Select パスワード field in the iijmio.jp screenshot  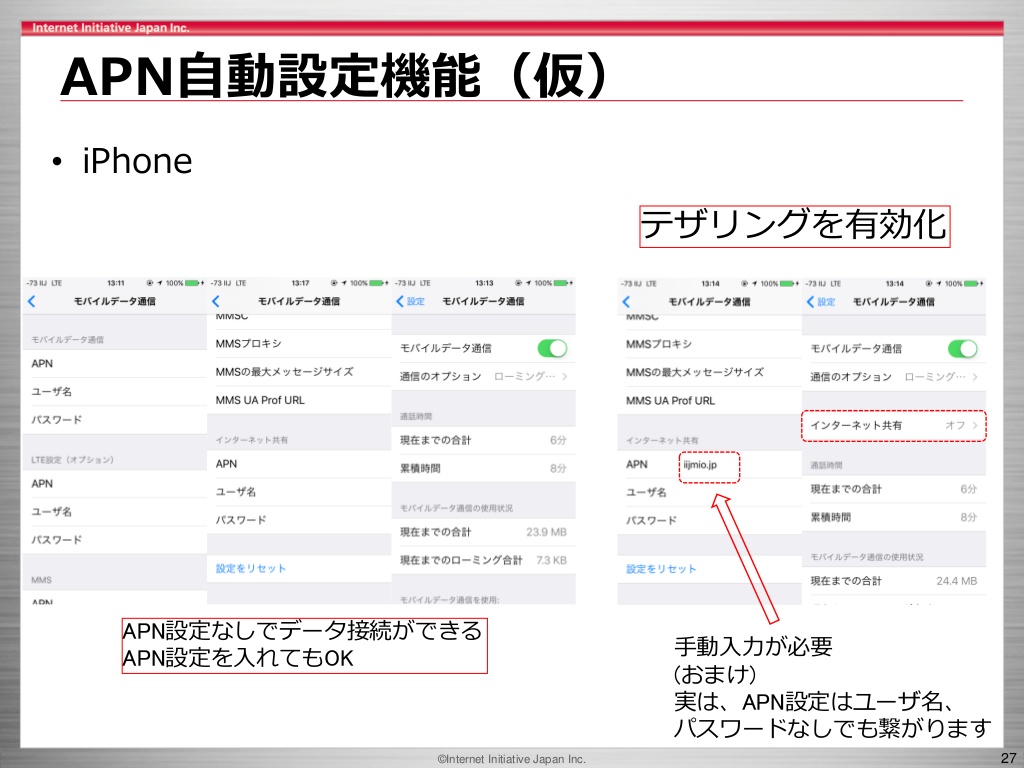tap(709, 520)
